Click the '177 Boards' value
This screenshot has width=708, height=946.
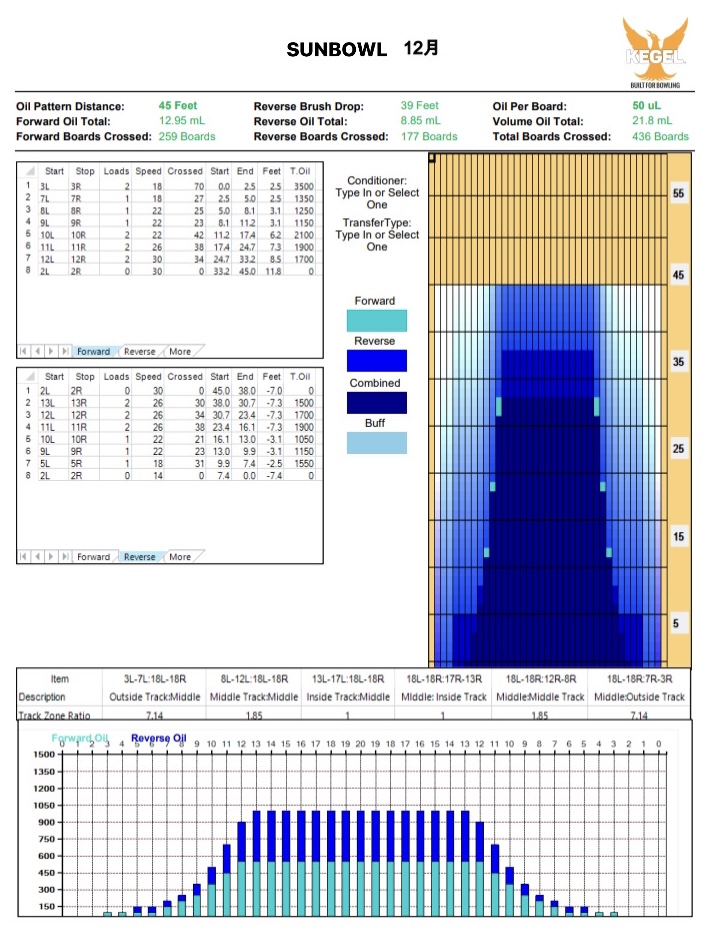(429, 136)
